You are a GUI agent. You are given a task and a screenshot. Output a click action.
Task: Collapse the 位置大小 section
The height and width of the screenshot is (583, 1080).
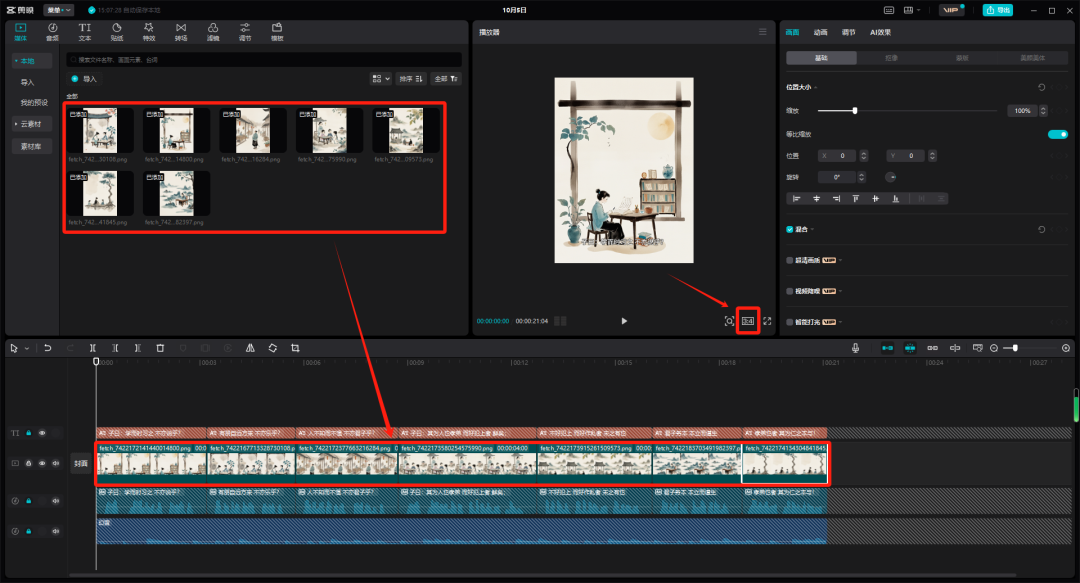click(x=816, y=88)
